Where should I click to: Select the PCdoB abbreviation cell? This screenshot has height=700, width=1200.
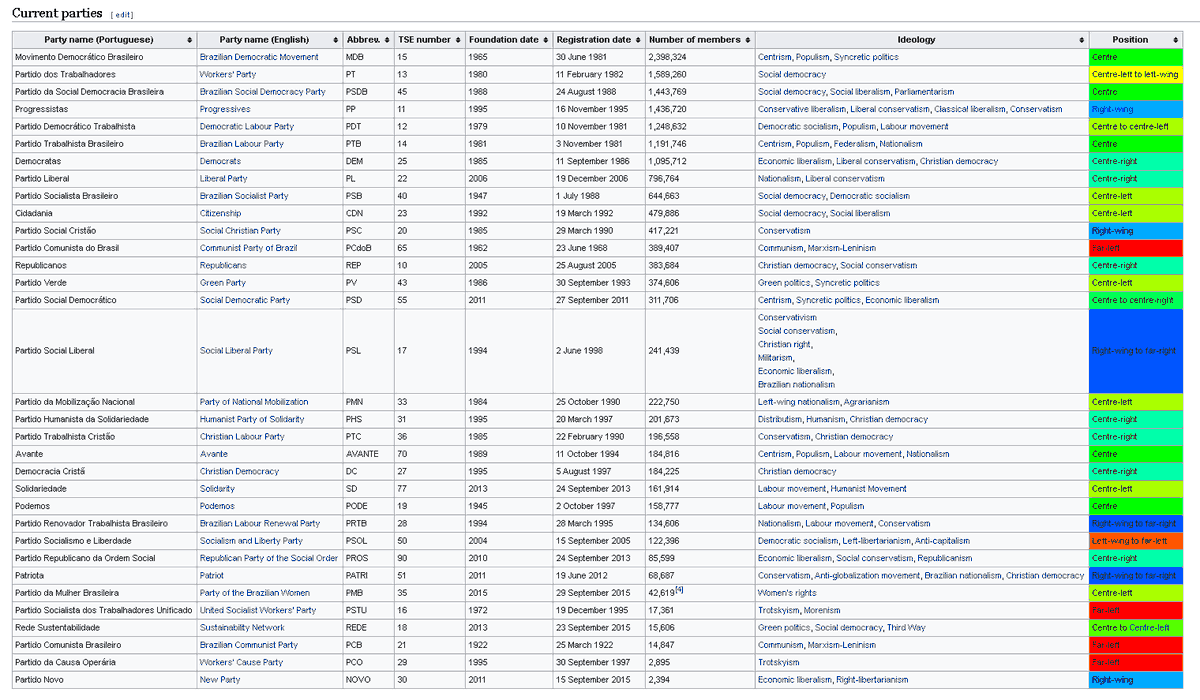[x=368, y=248]
